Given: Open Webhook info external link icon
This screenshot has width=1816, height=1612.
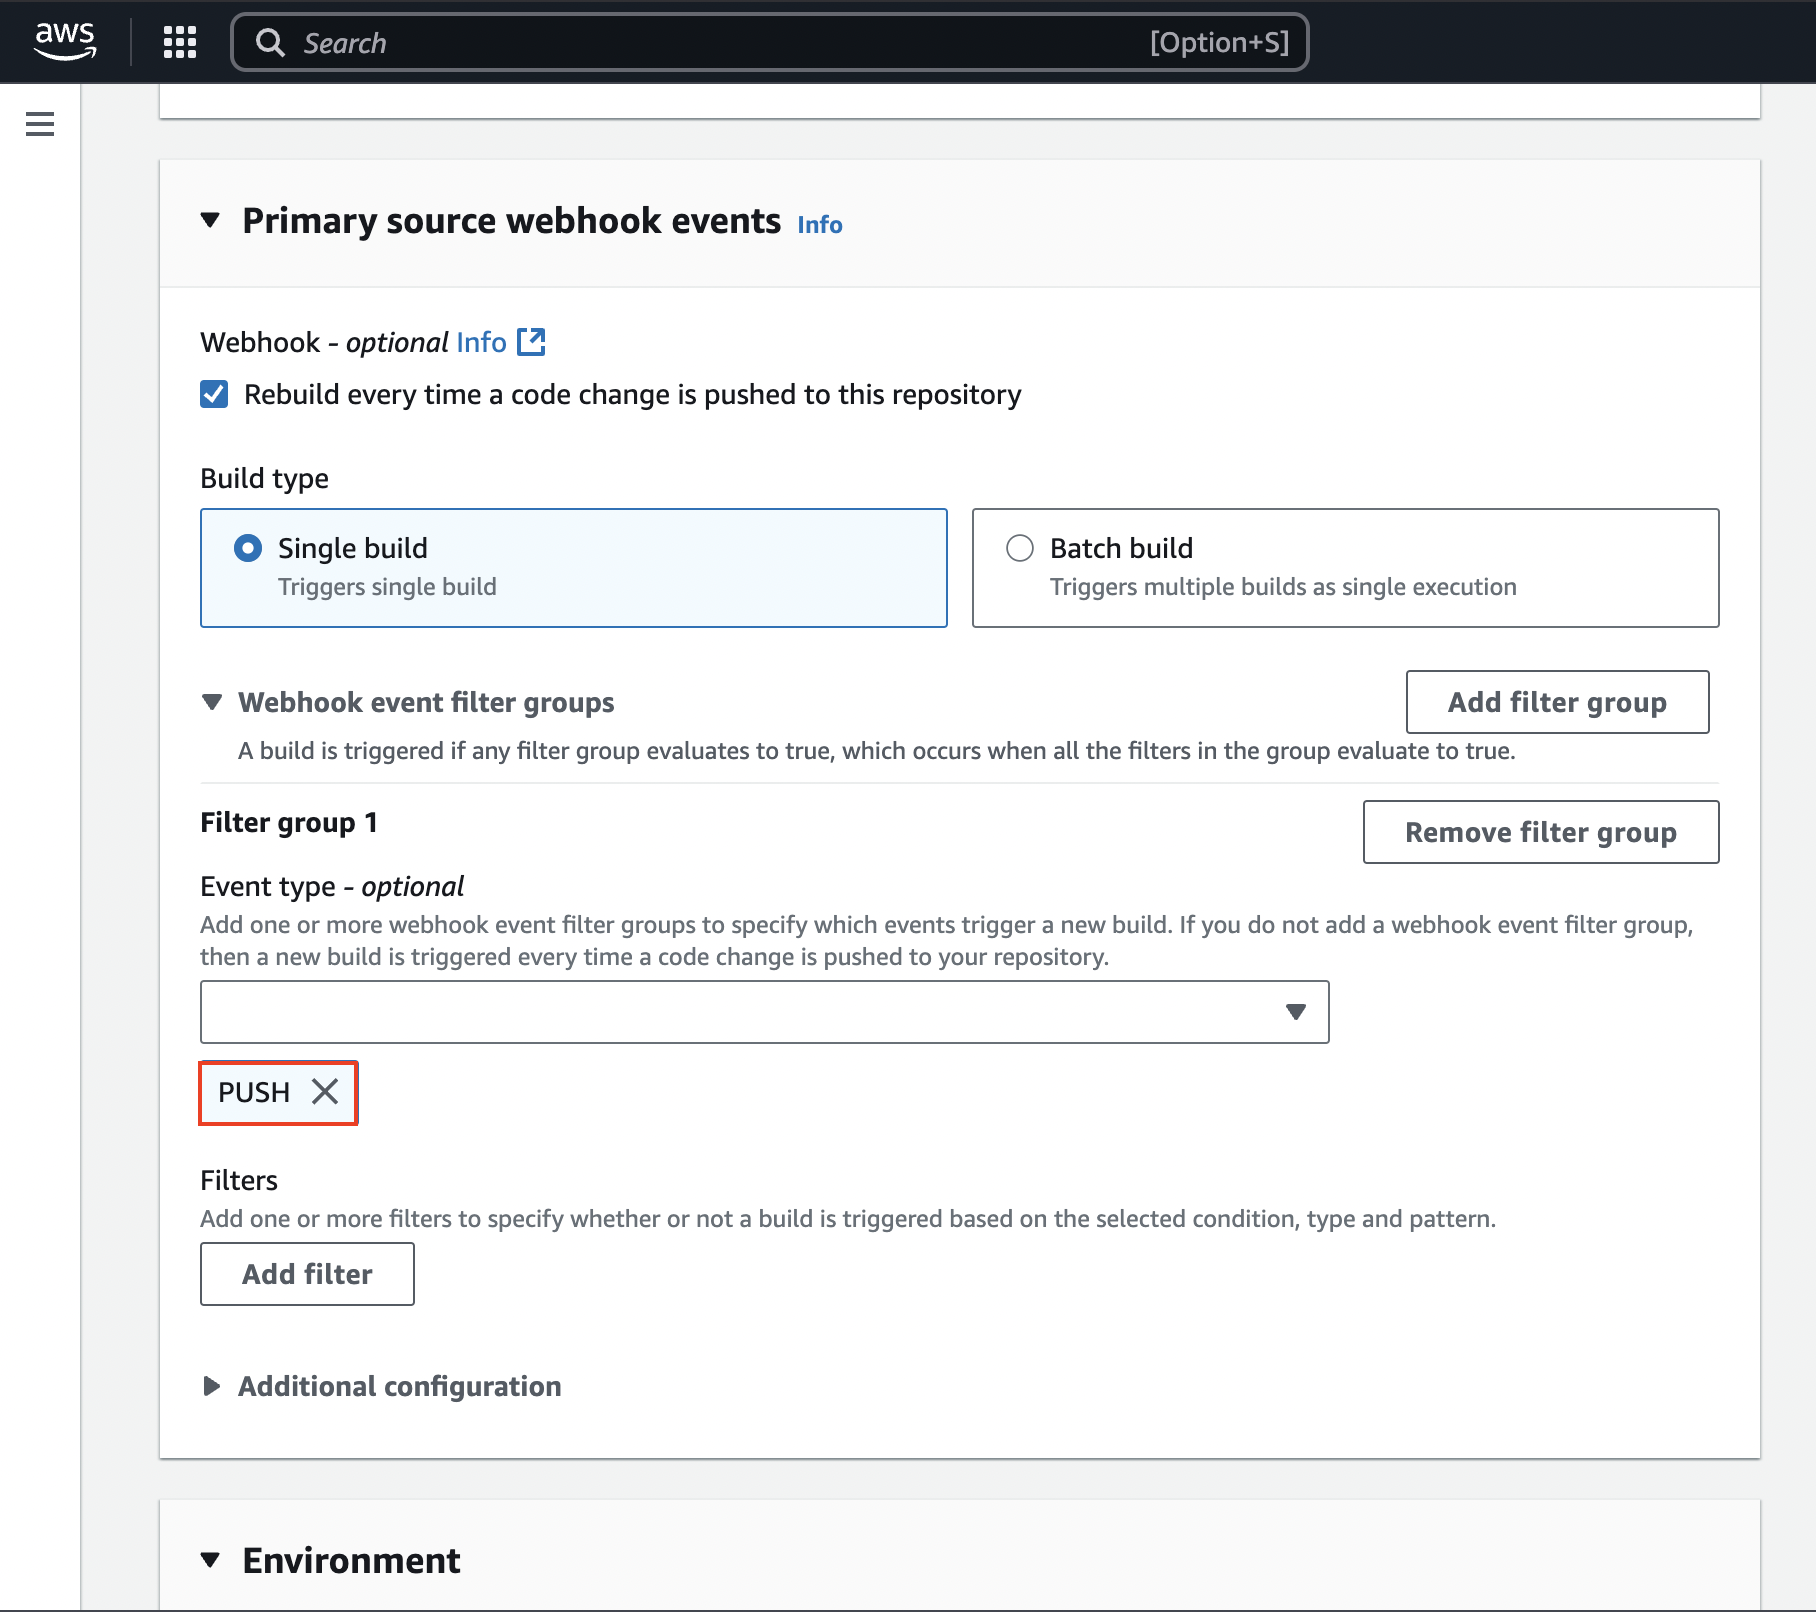Looking at the screenshot, I should [x=531, y=342].
